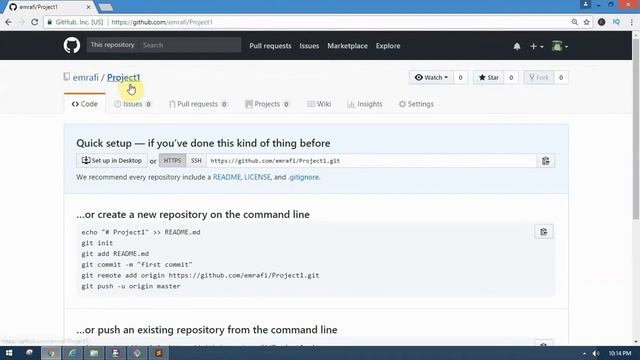Copy the repository URL to clipboard

[546, 161]
